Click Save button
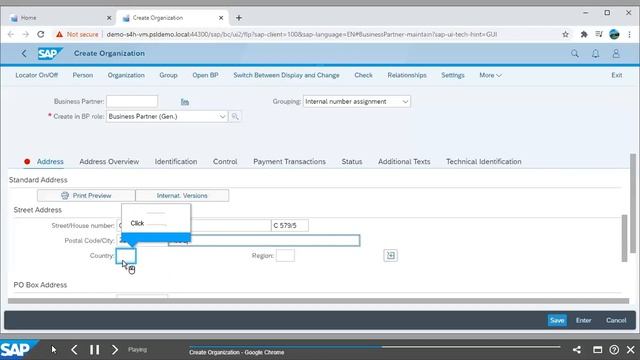The width and height of the screenshot is (640, 360). (557, 320)
